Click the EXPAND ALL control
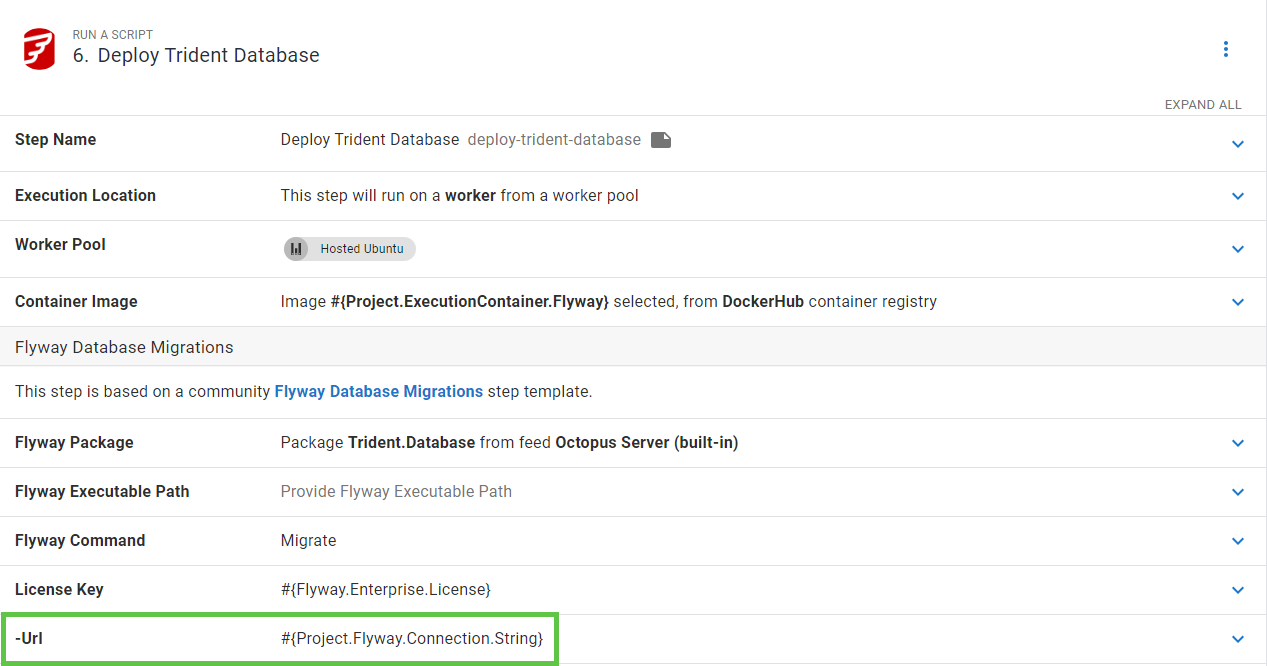Screen dimensions: 1267x666 [x=1203, y=104]
